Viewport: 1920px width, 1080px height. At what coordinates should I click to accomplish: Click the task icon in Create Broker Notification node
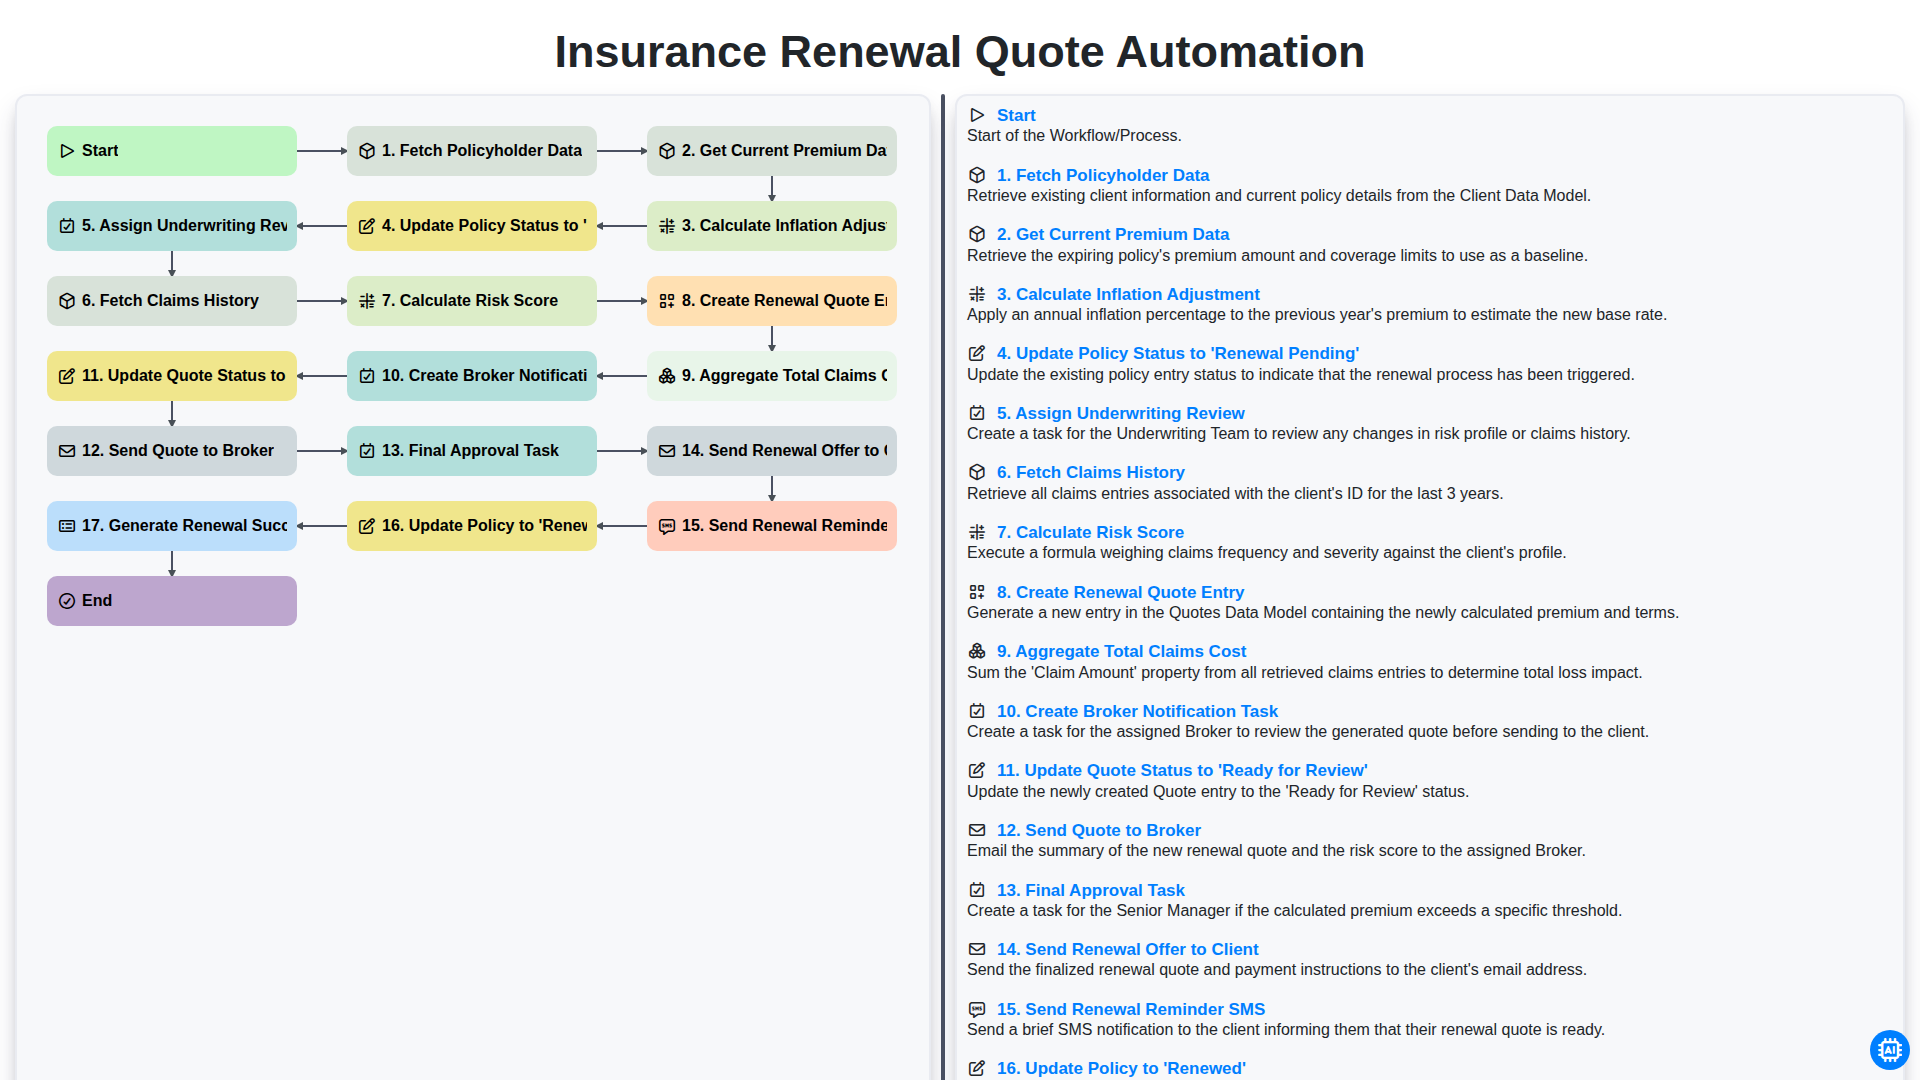click(x=367, y=376)
